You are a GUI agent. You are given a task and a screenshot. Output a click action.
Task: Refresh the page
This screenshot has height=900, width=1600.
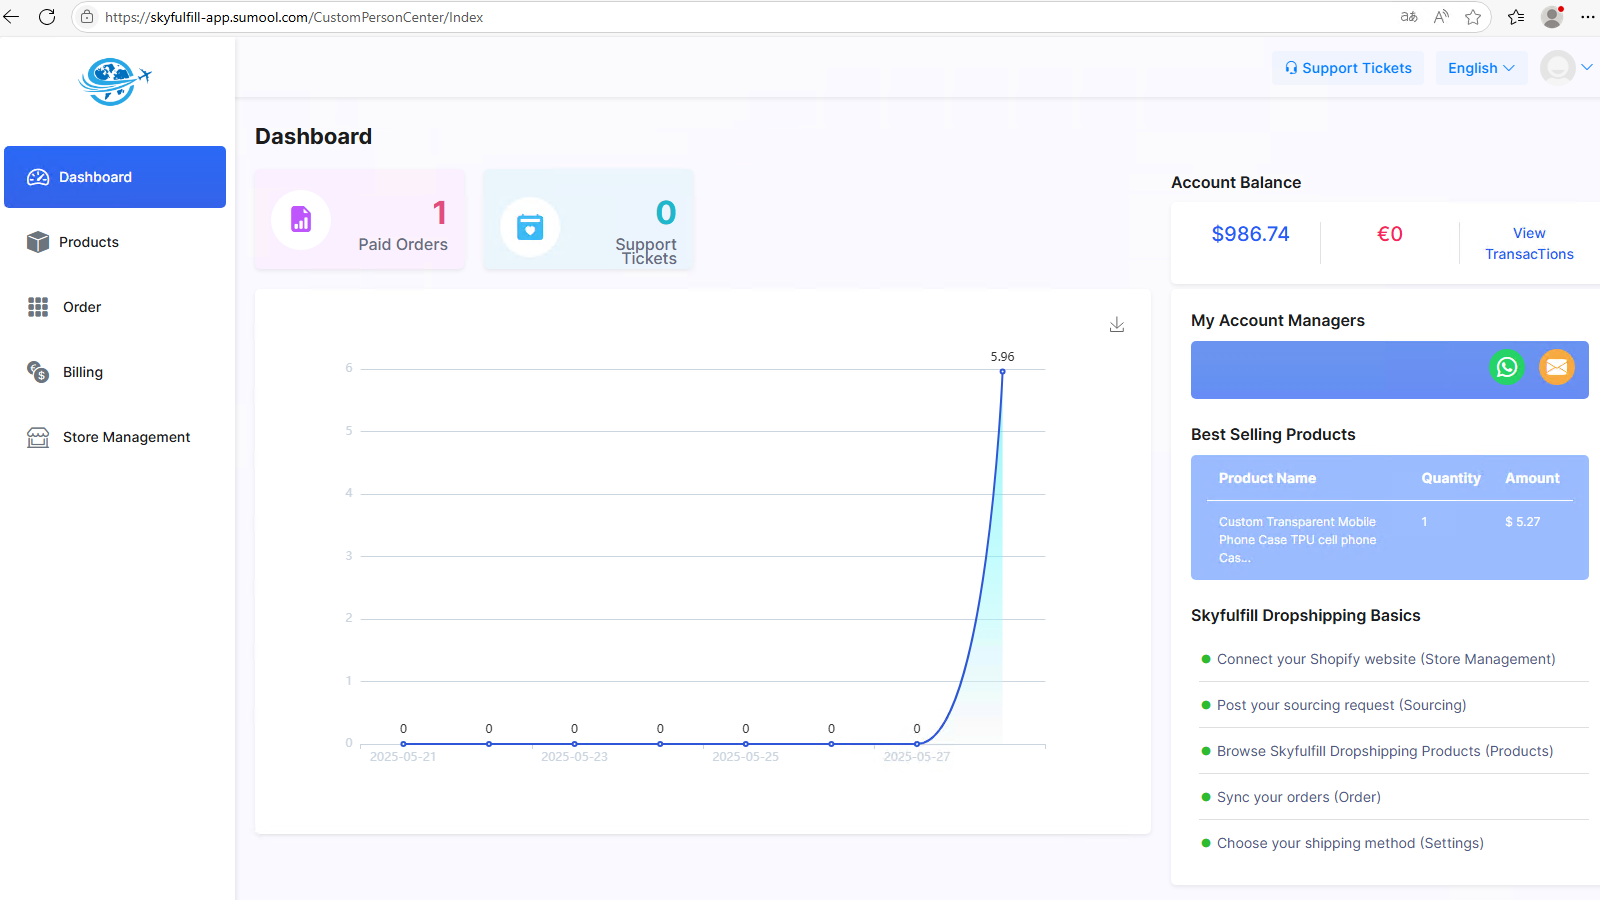(x=47, y=17)
